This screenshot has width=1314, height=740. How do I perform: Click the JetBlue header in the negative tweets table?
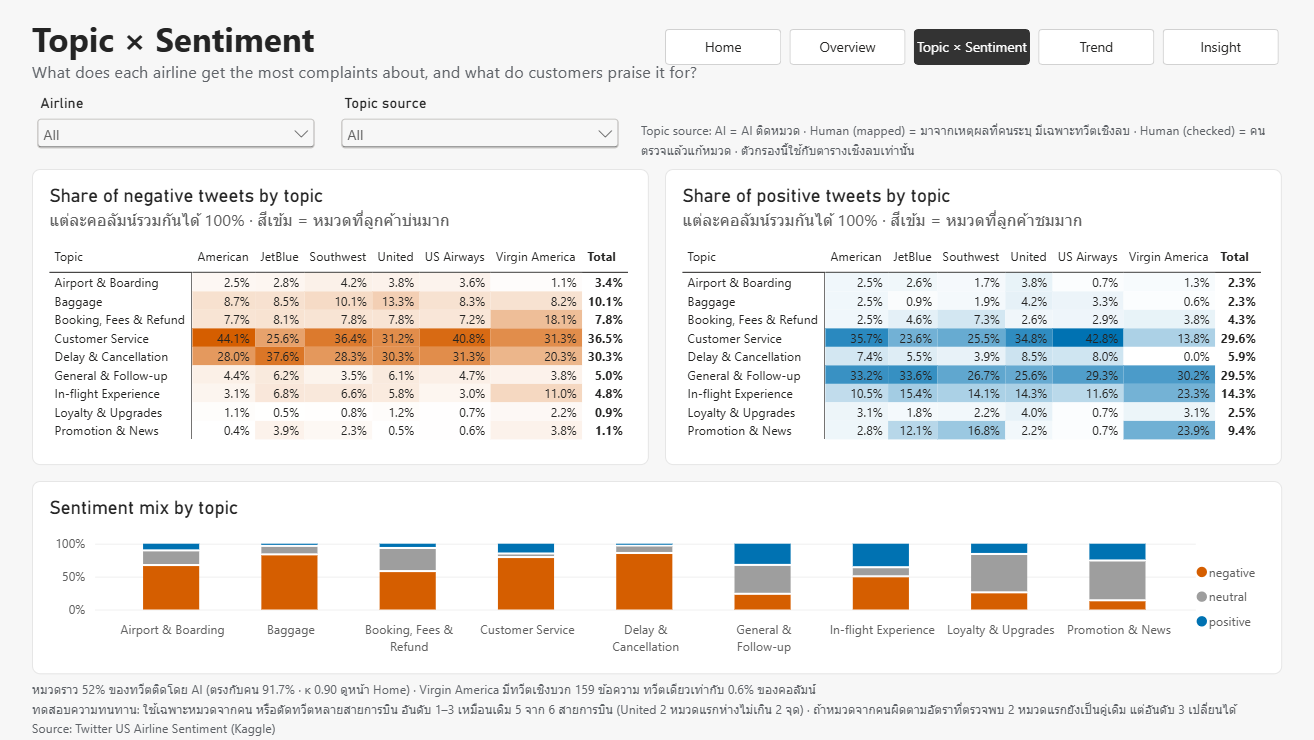(279, 257)
